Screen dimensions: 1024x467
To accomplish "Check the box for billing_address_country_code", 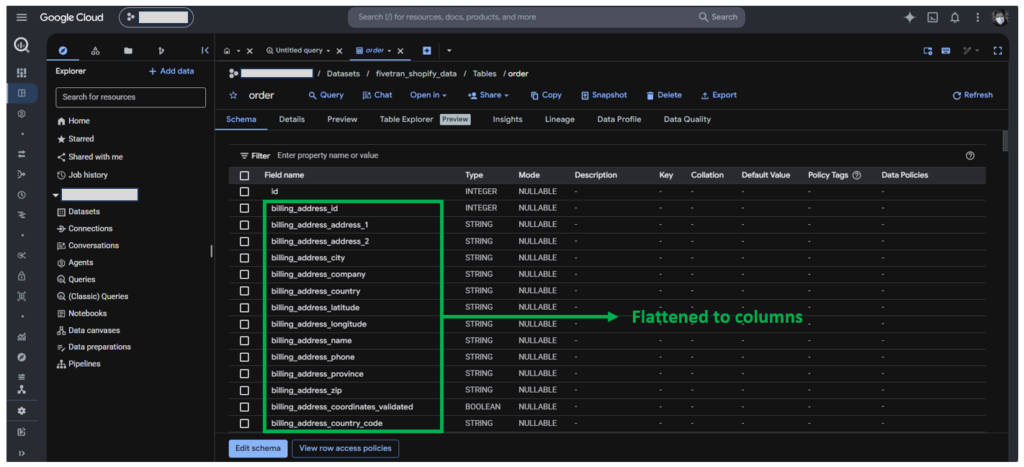I will (x=244, y=423).
